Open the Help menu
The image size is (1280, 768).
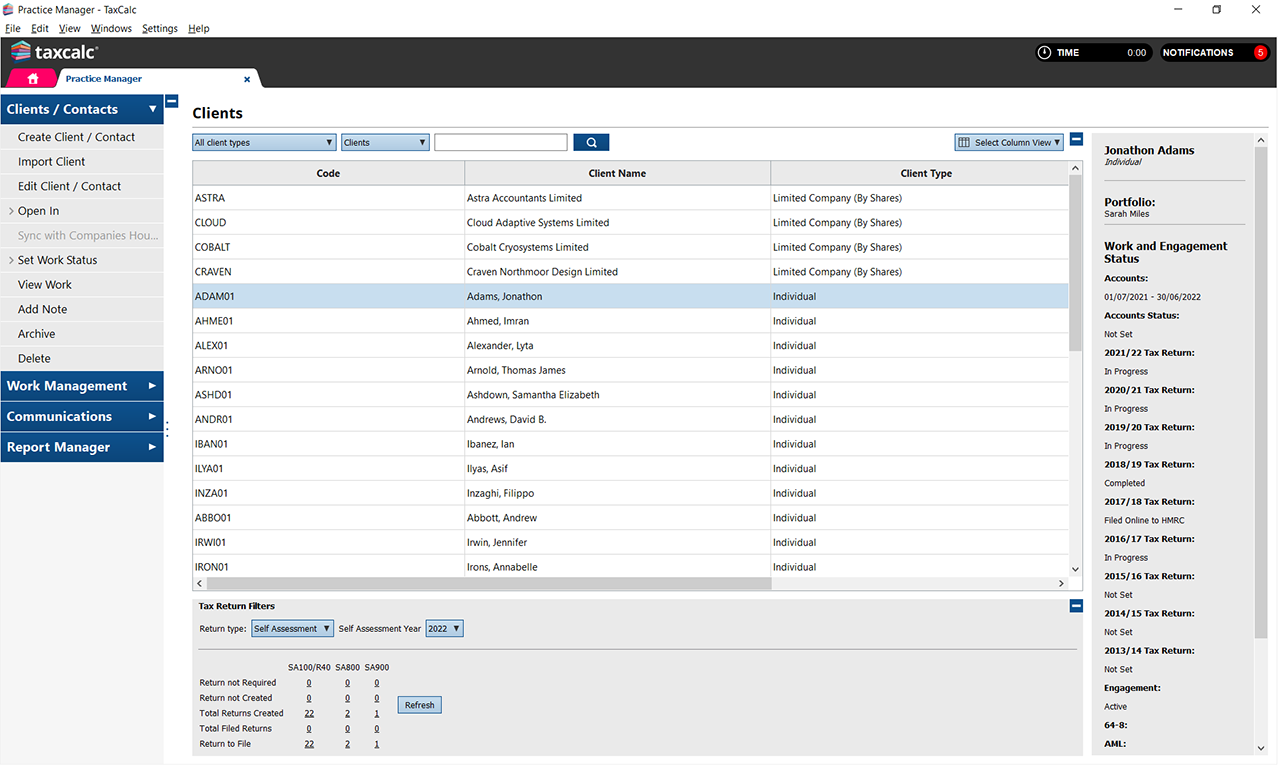pos(199,28)
